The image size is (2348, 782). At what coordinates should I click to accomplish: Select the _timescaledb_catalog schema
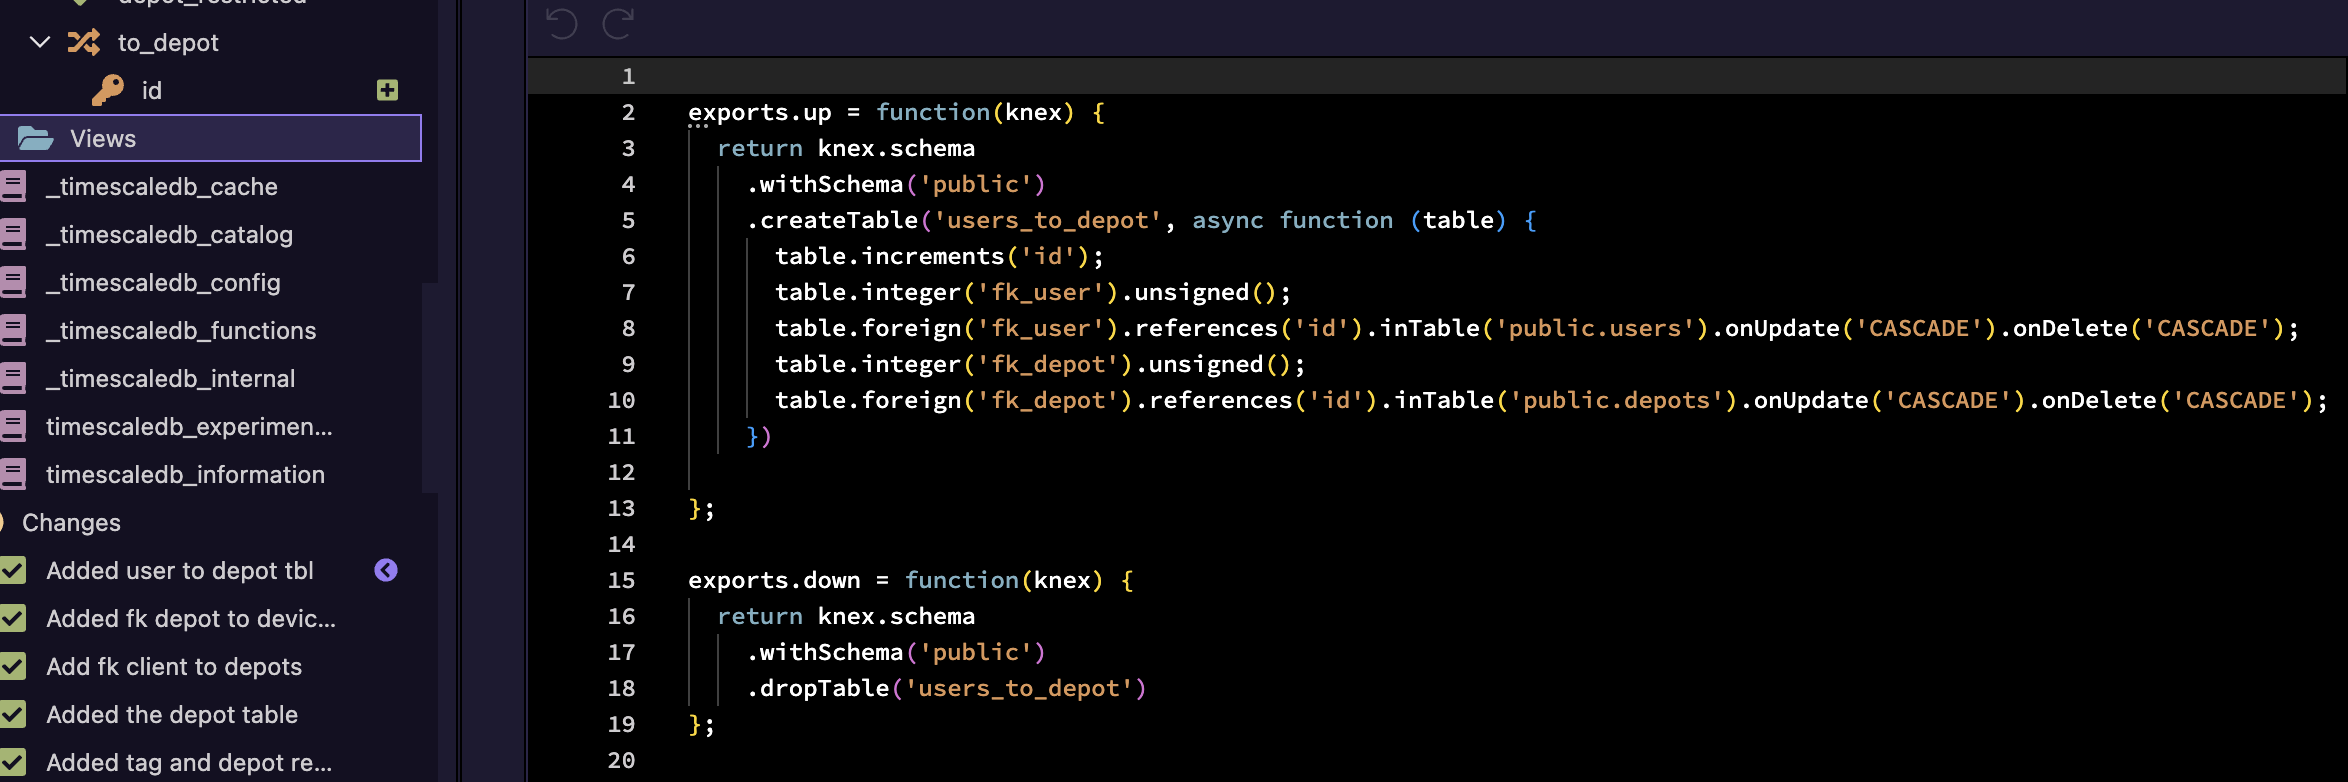coord(170,235)
